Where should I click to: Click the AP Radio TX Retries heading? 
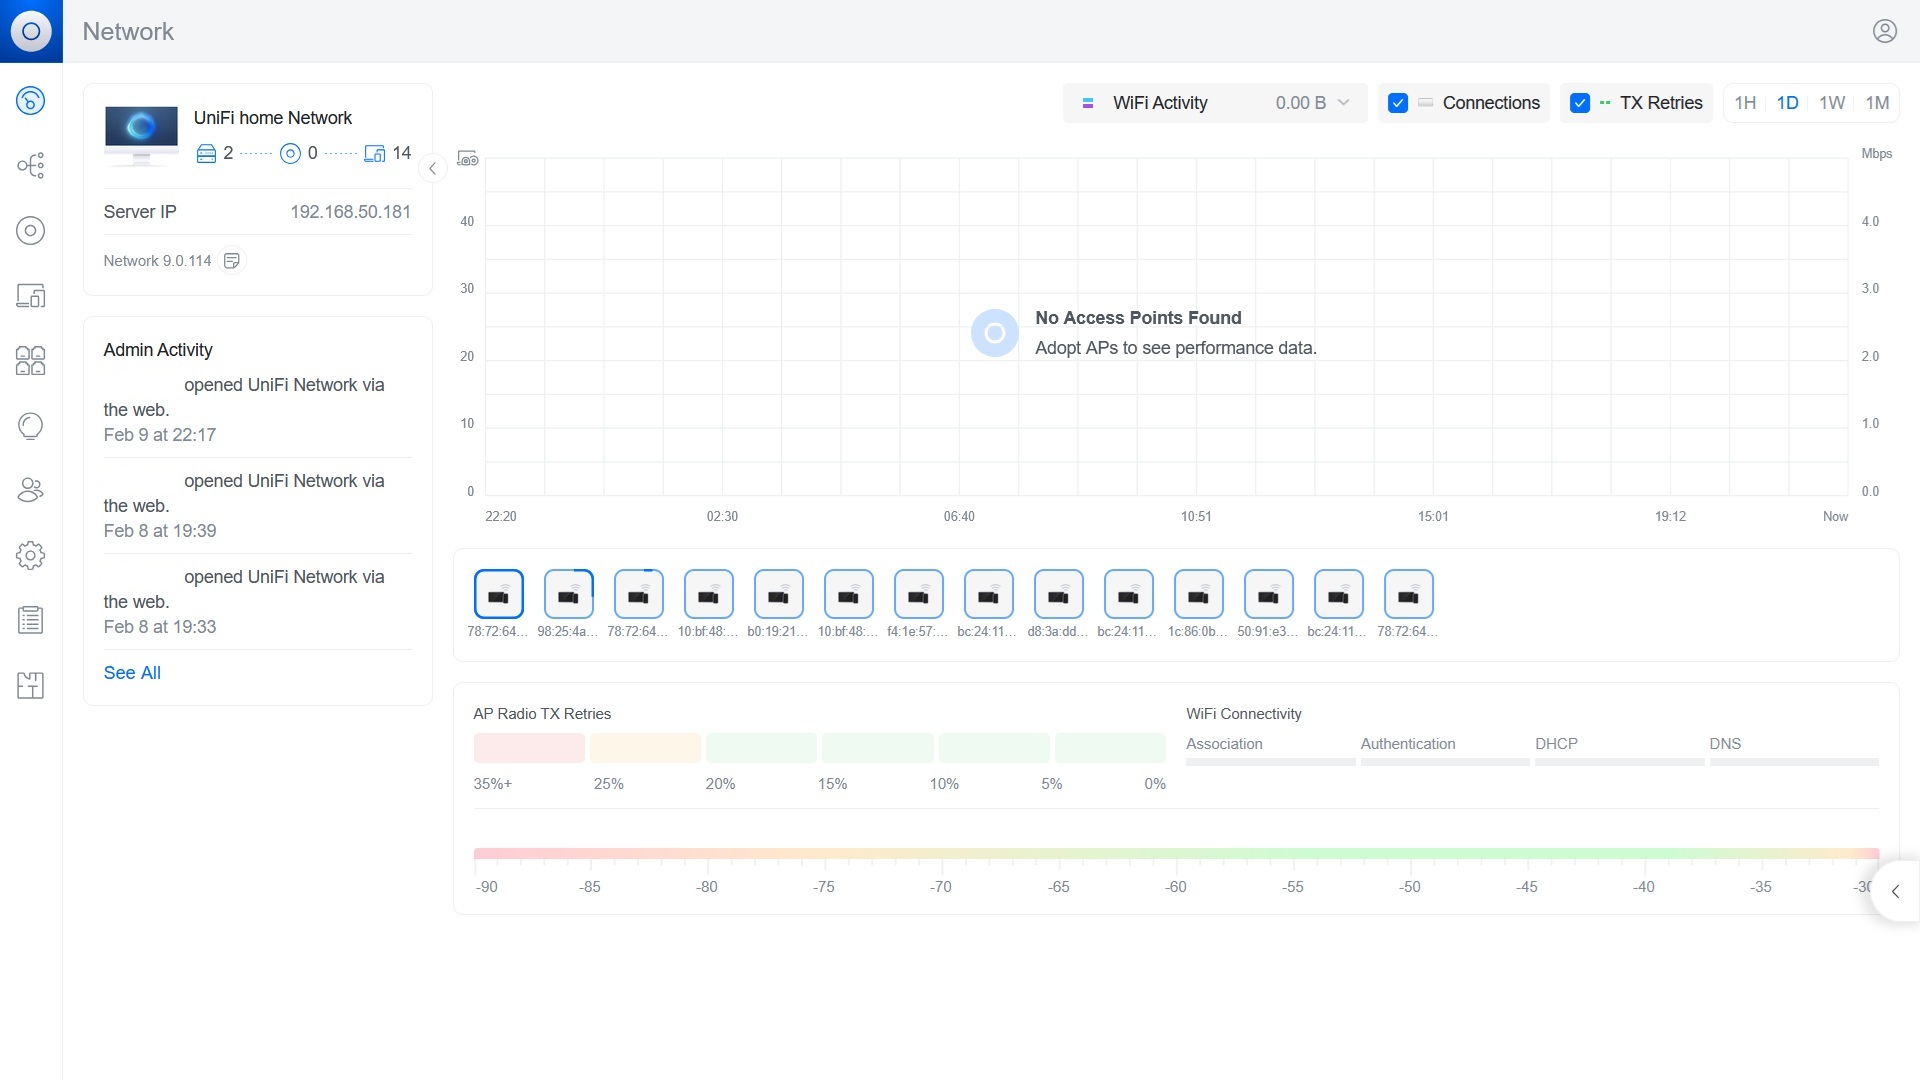542,714
